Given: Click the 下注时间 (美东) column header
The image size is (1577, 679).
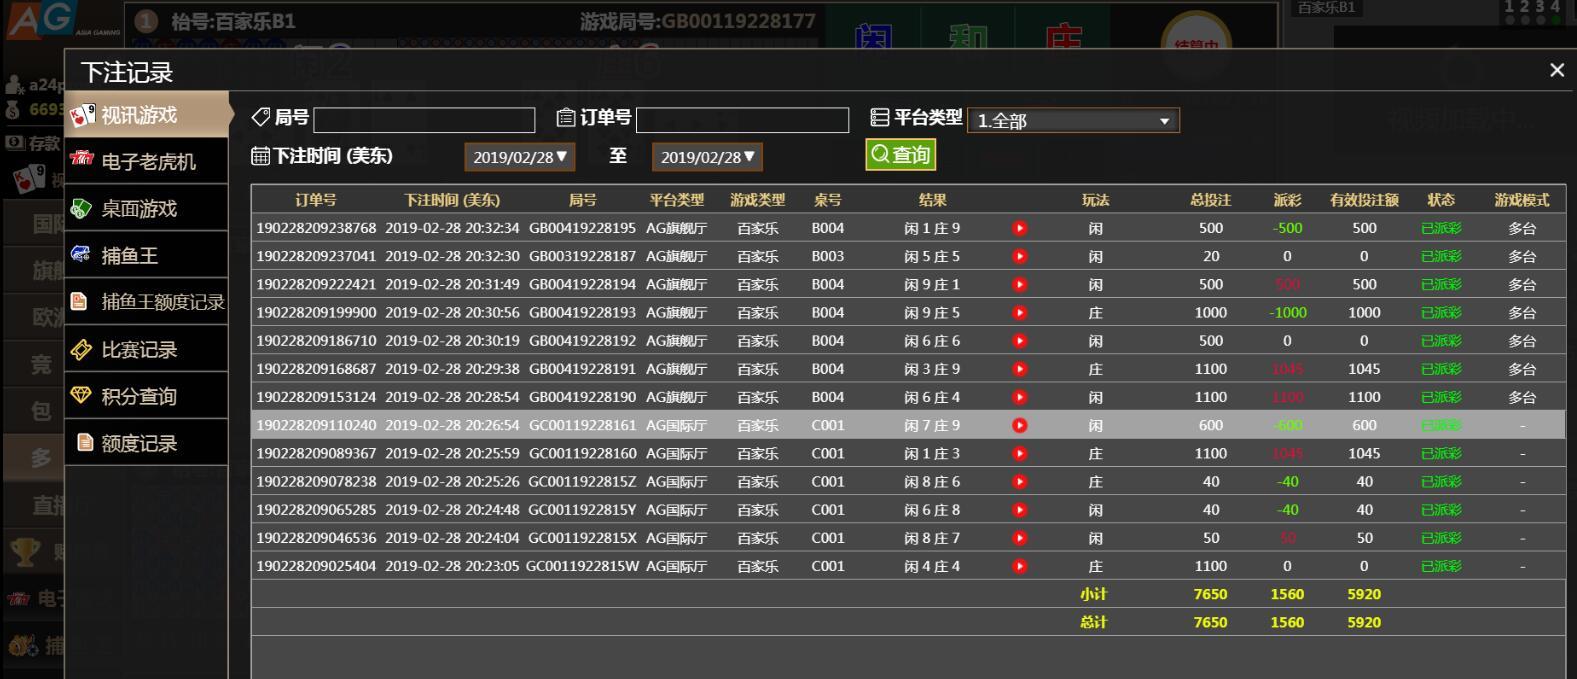Looking at the screenshot, I should (452, 200).
